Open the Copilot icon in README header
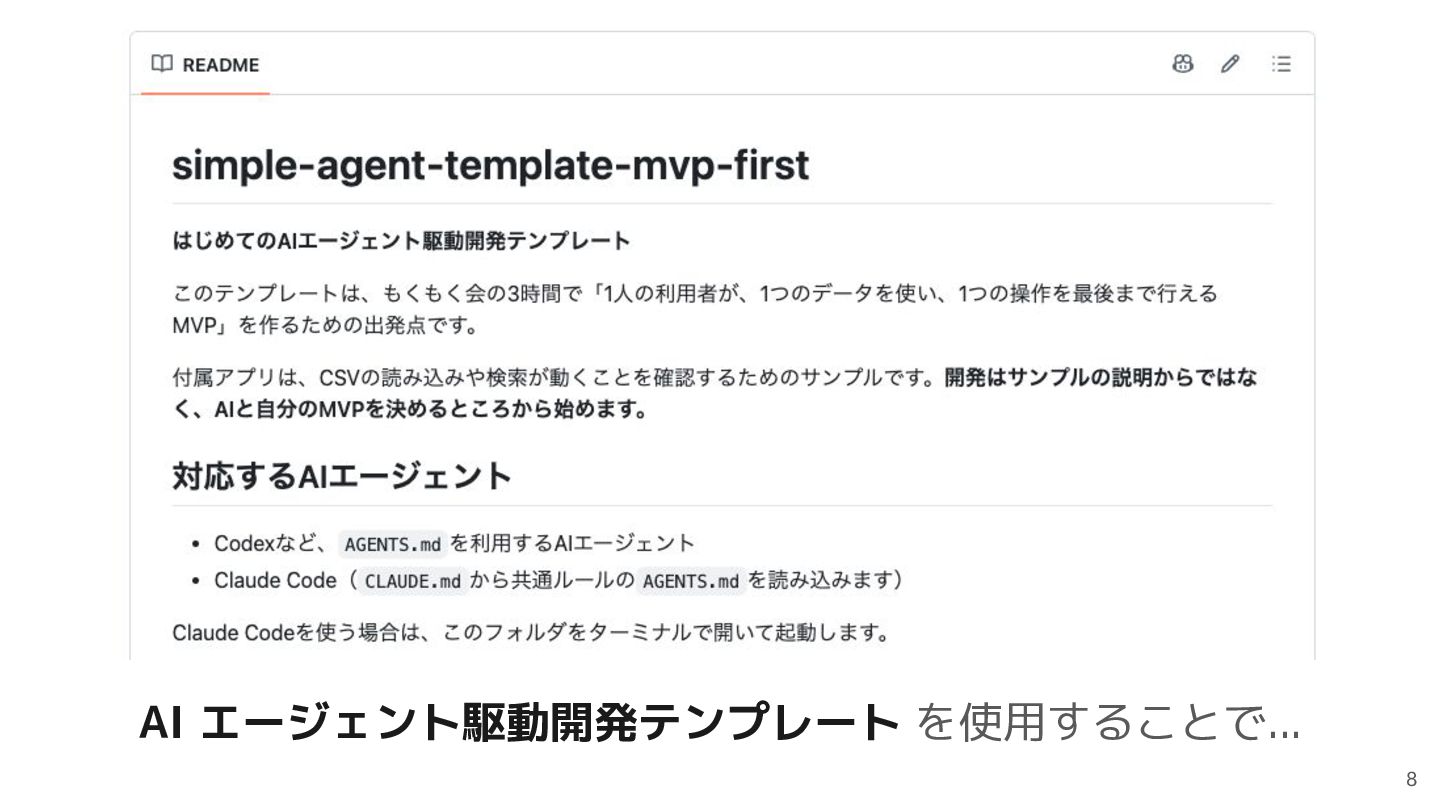This screenshot has width=1440, height=810. pos(1183,64)
